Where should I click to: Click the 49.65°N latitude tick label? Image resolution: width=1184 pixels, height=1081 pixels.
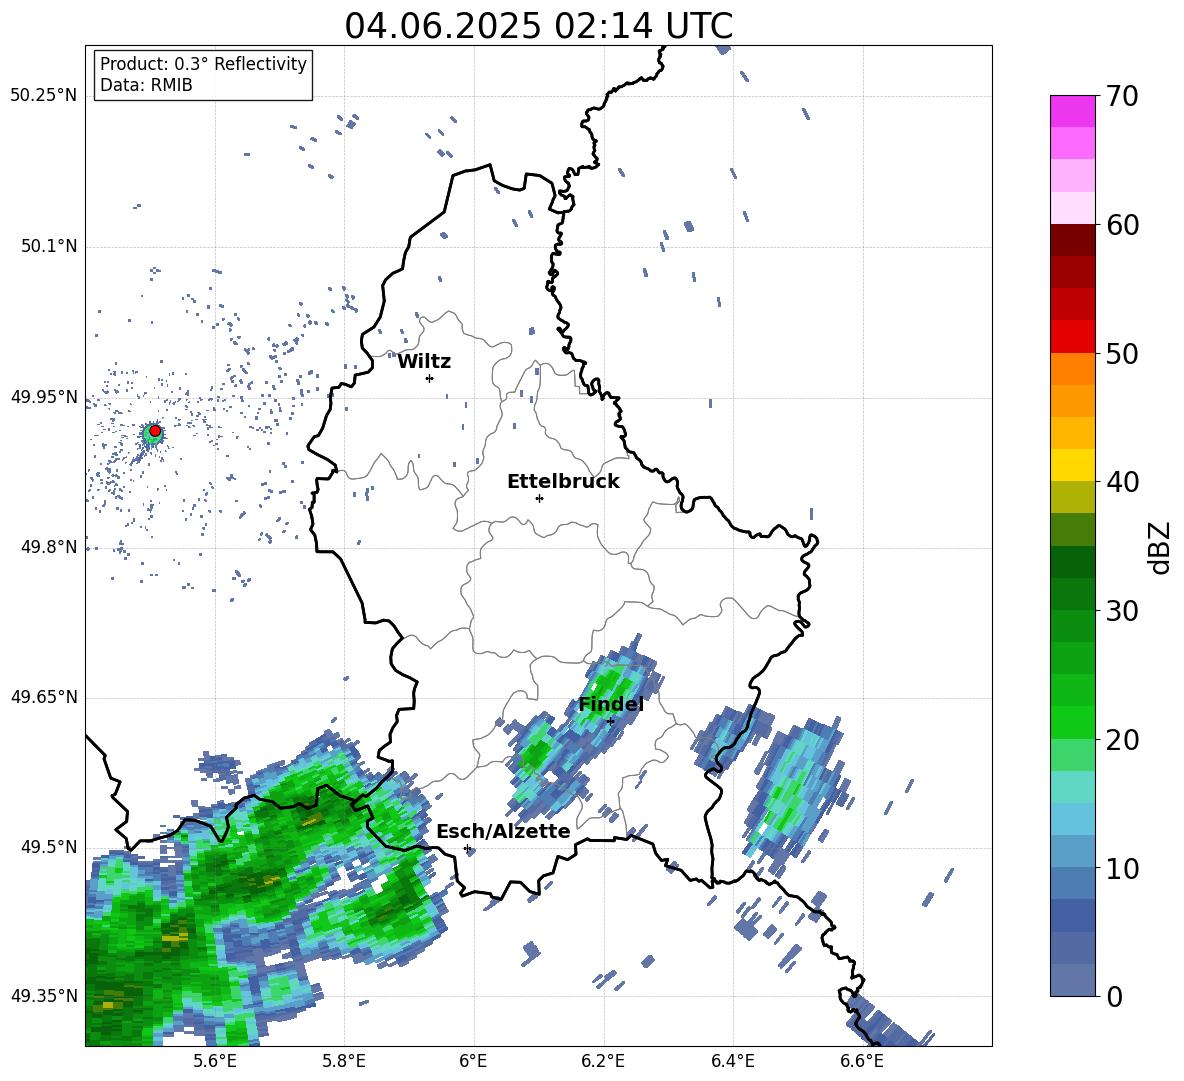(43, 697)
